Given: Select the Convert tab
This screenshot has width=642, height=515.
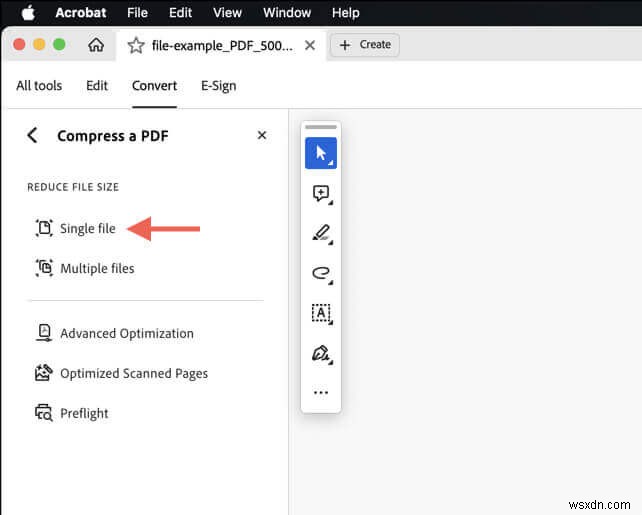Looking at the screenshot, I should [x=154, y=86].
